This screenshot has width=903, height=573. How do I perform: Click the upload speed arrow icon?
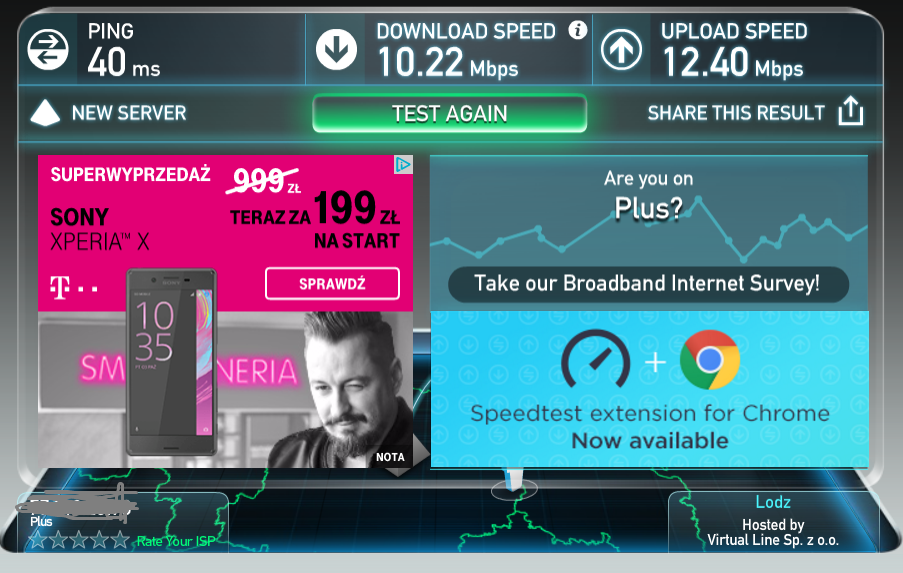click(x=621, y=50)
